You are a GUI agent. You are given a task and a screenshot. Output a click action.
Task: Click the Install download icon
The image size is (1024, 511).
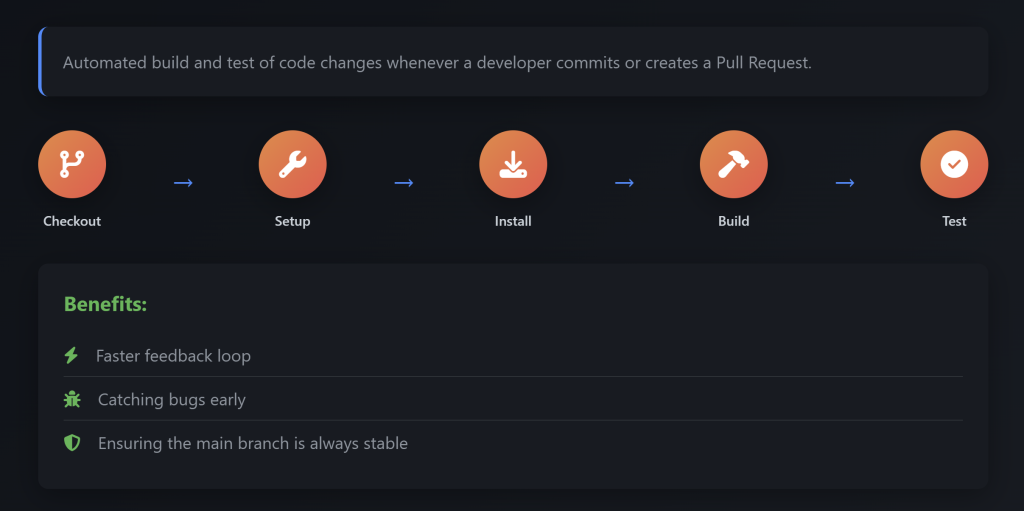[513, 164]
